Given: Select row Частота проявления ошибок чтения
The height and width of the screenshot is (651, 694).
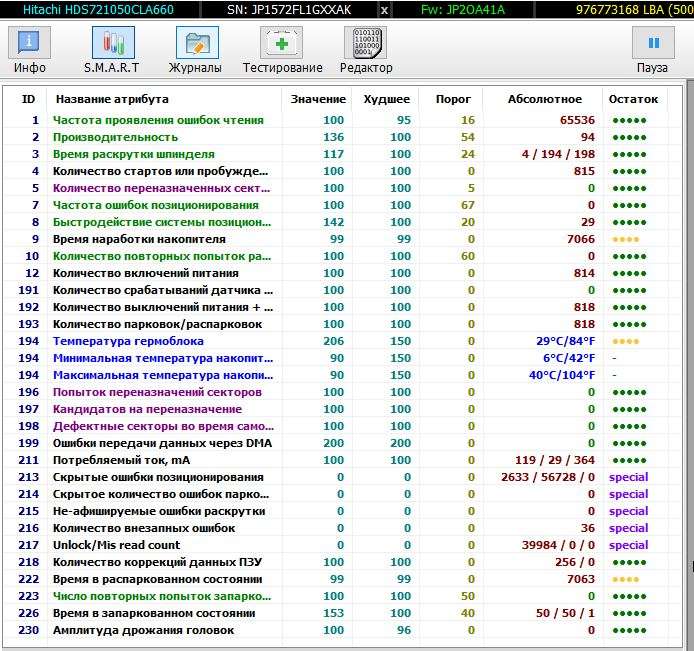Looking at the screenshot, I should click(x=341, y=120).
